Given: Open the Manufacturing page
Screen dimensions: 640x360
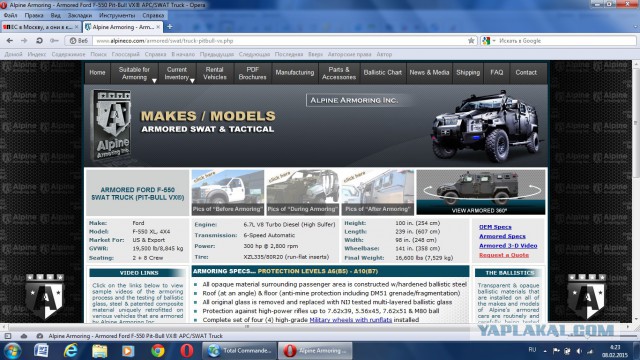Looking at the screenshot, I should pos(295,73).
